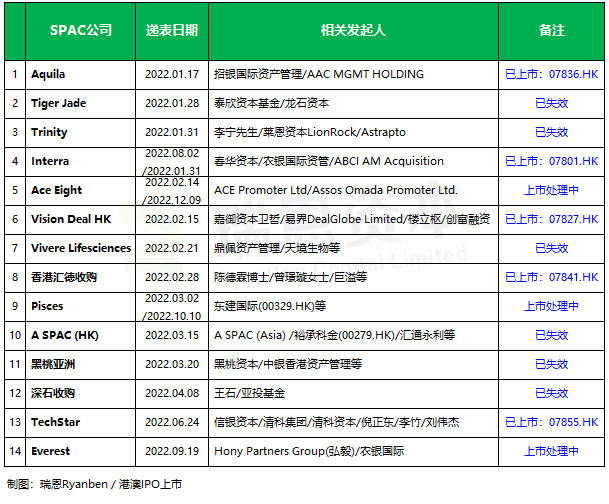
Task: Click 已失效 in the Tiger Jade row
Action: click(552, 103)
